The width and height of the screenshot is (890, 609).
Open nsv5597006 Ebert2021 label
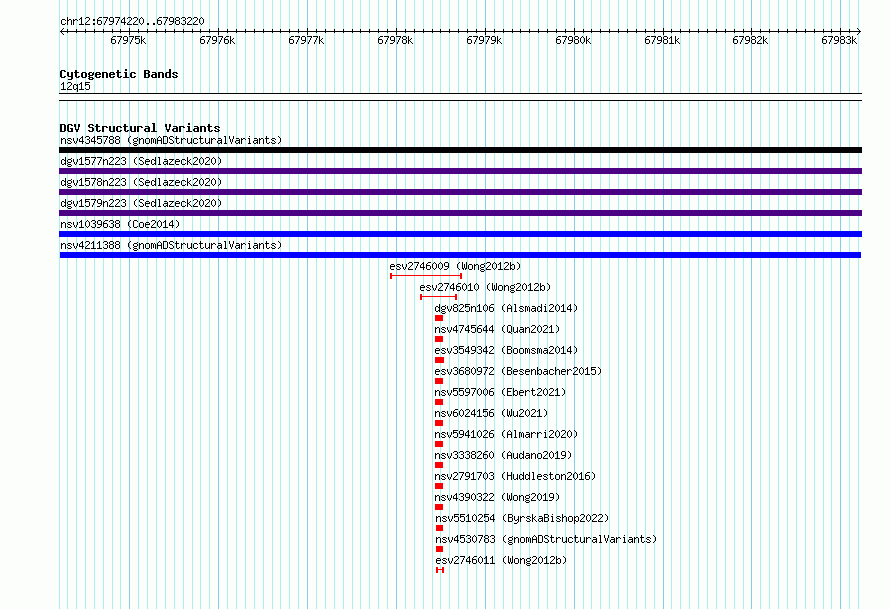(x=500, y=392)
